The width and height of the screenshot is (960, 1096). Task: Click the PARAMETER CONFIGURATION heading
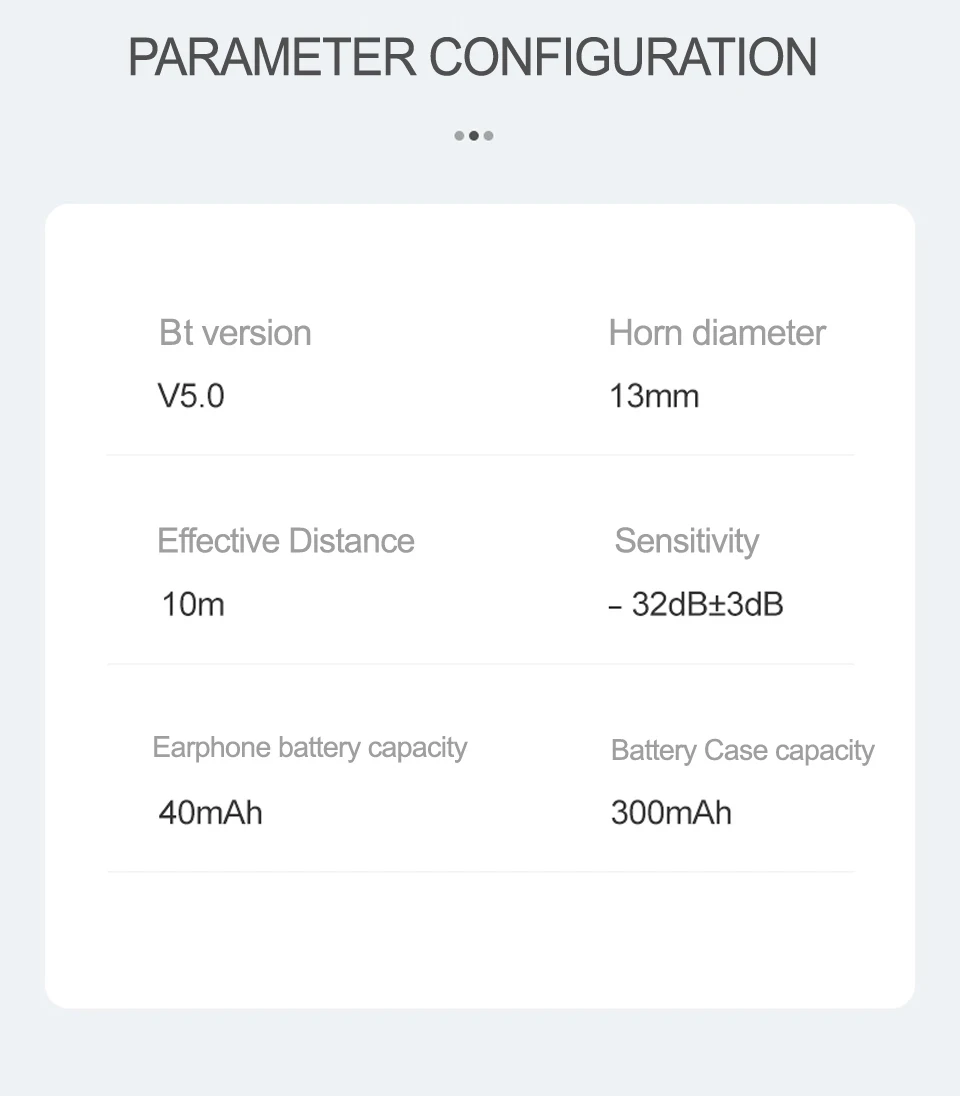click(473, 57)
